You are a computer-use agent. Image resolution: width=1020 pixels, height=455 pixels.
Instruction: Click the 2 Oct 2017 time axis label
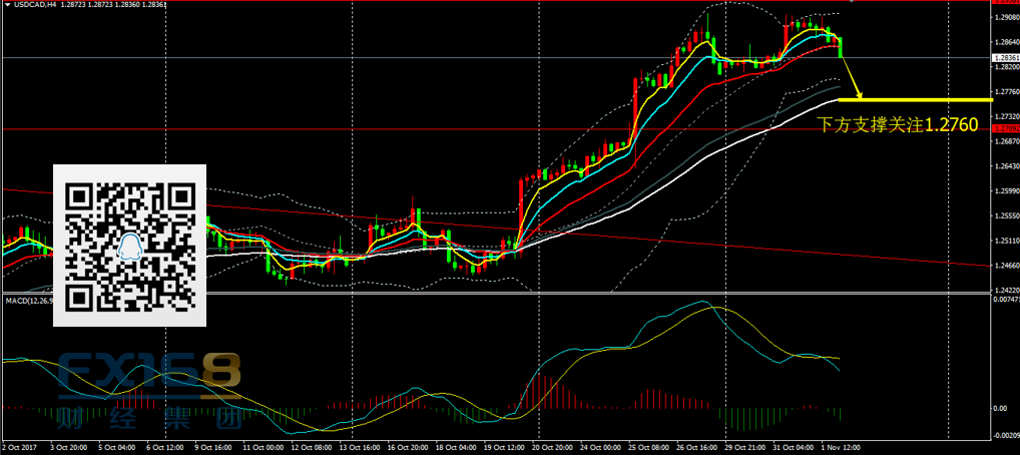click(20, 446)
